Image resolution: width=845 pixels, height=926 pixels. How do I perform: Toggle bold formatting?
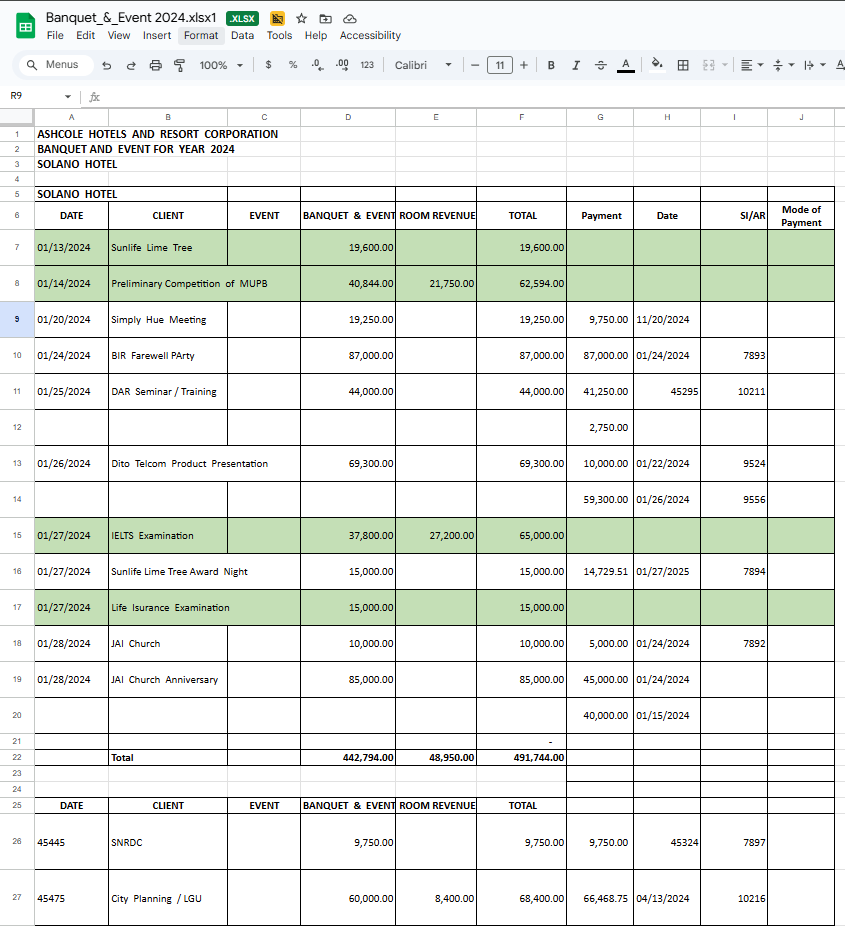tap(551, 65)
